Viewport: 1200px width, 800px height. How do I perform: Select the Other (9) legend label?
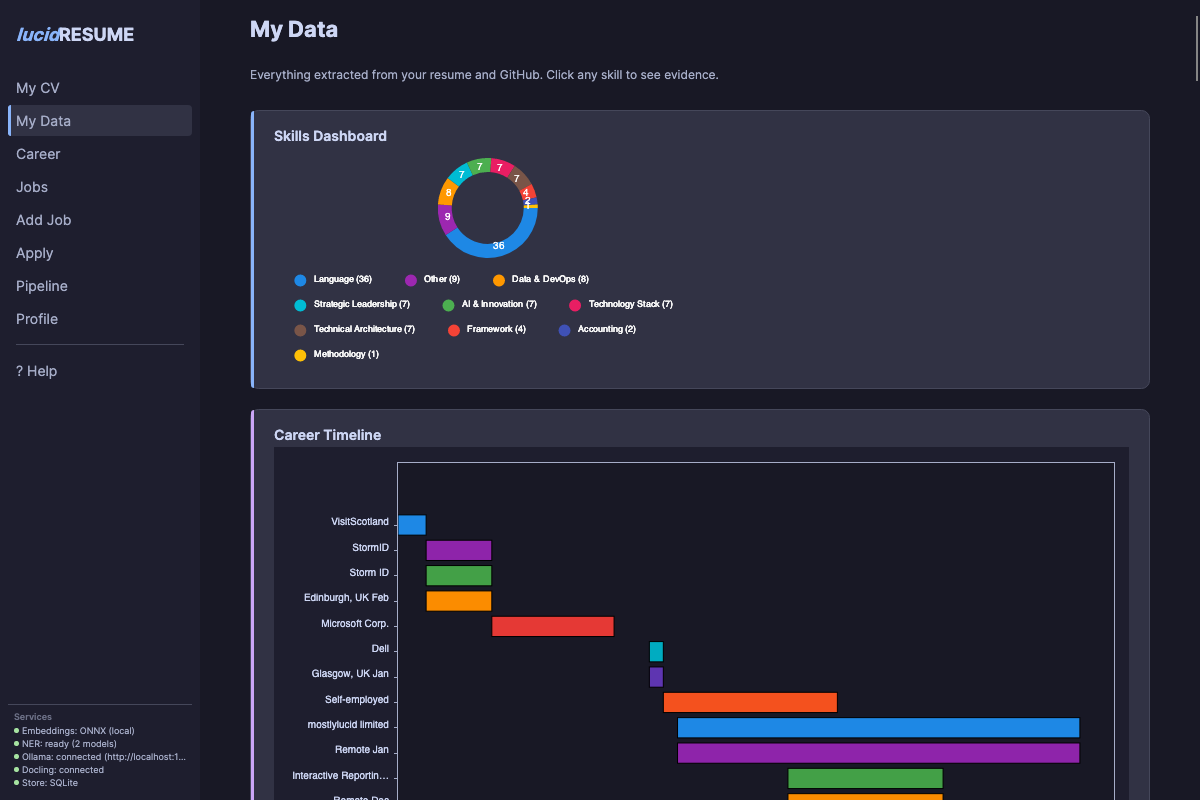[442, 279]
